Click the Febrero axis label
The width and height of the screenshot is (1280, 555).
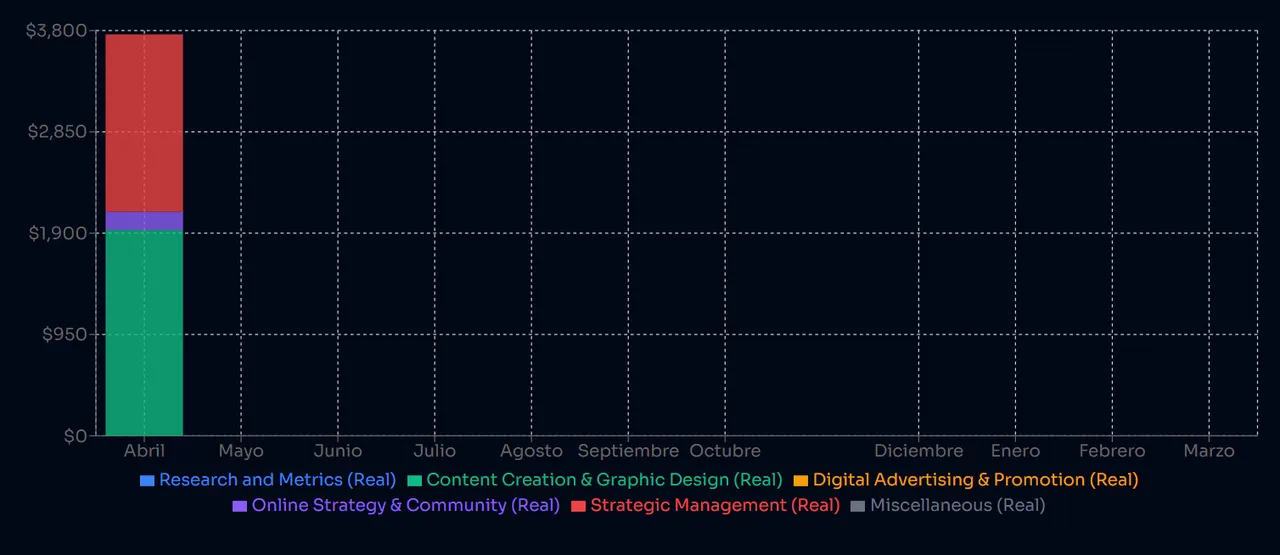pyautogui.click(x=1112, y=451)
